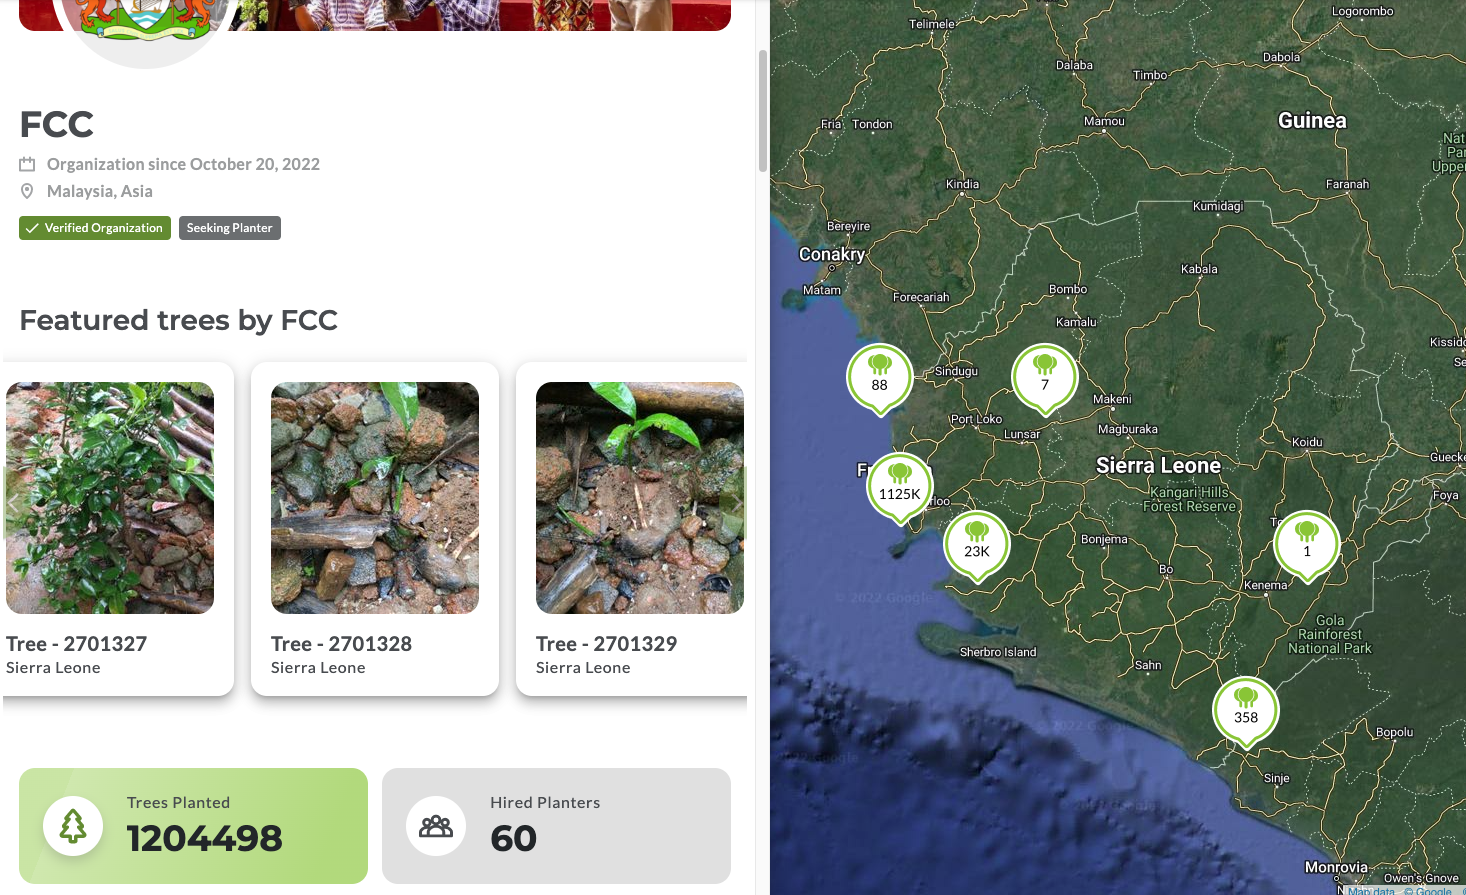Screen dimensions: 1466x895
Task: Select the Verified Organization badge
Action: pos(94,228)
